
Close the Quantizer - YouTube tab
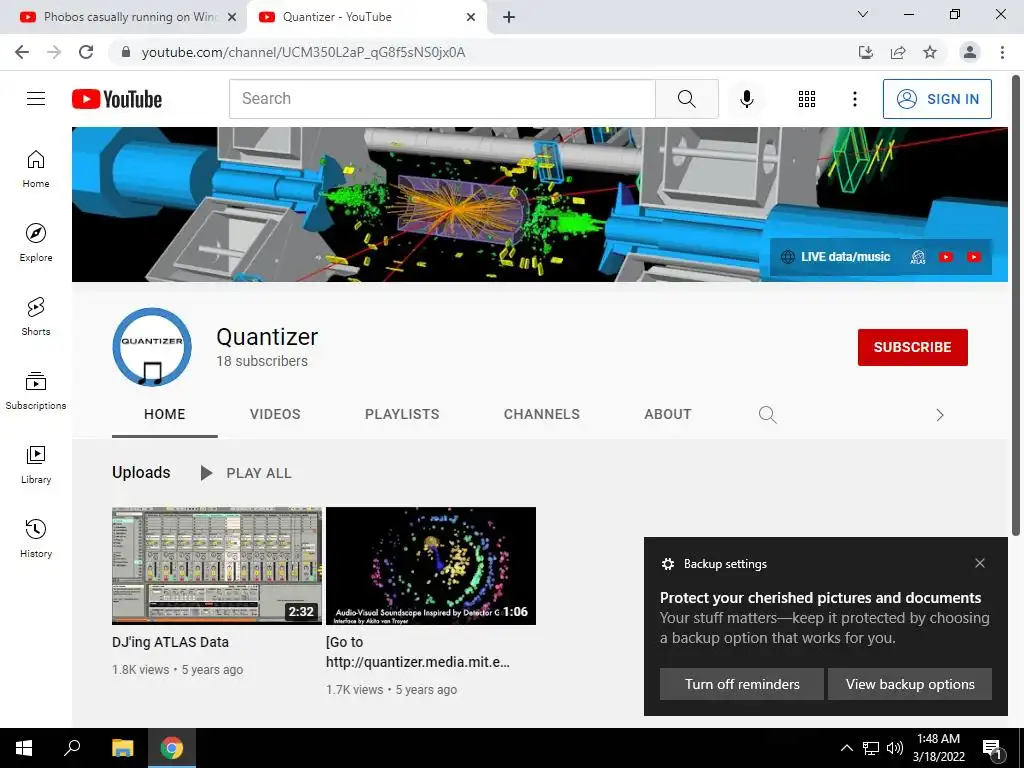(471, 18)
